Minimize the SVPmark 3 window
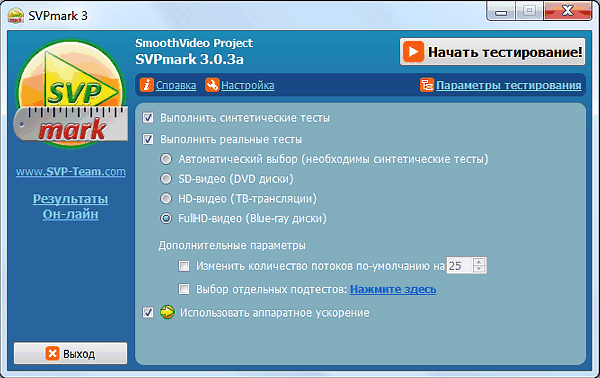This screenshot has width=600, height=378. click(501, 11)
